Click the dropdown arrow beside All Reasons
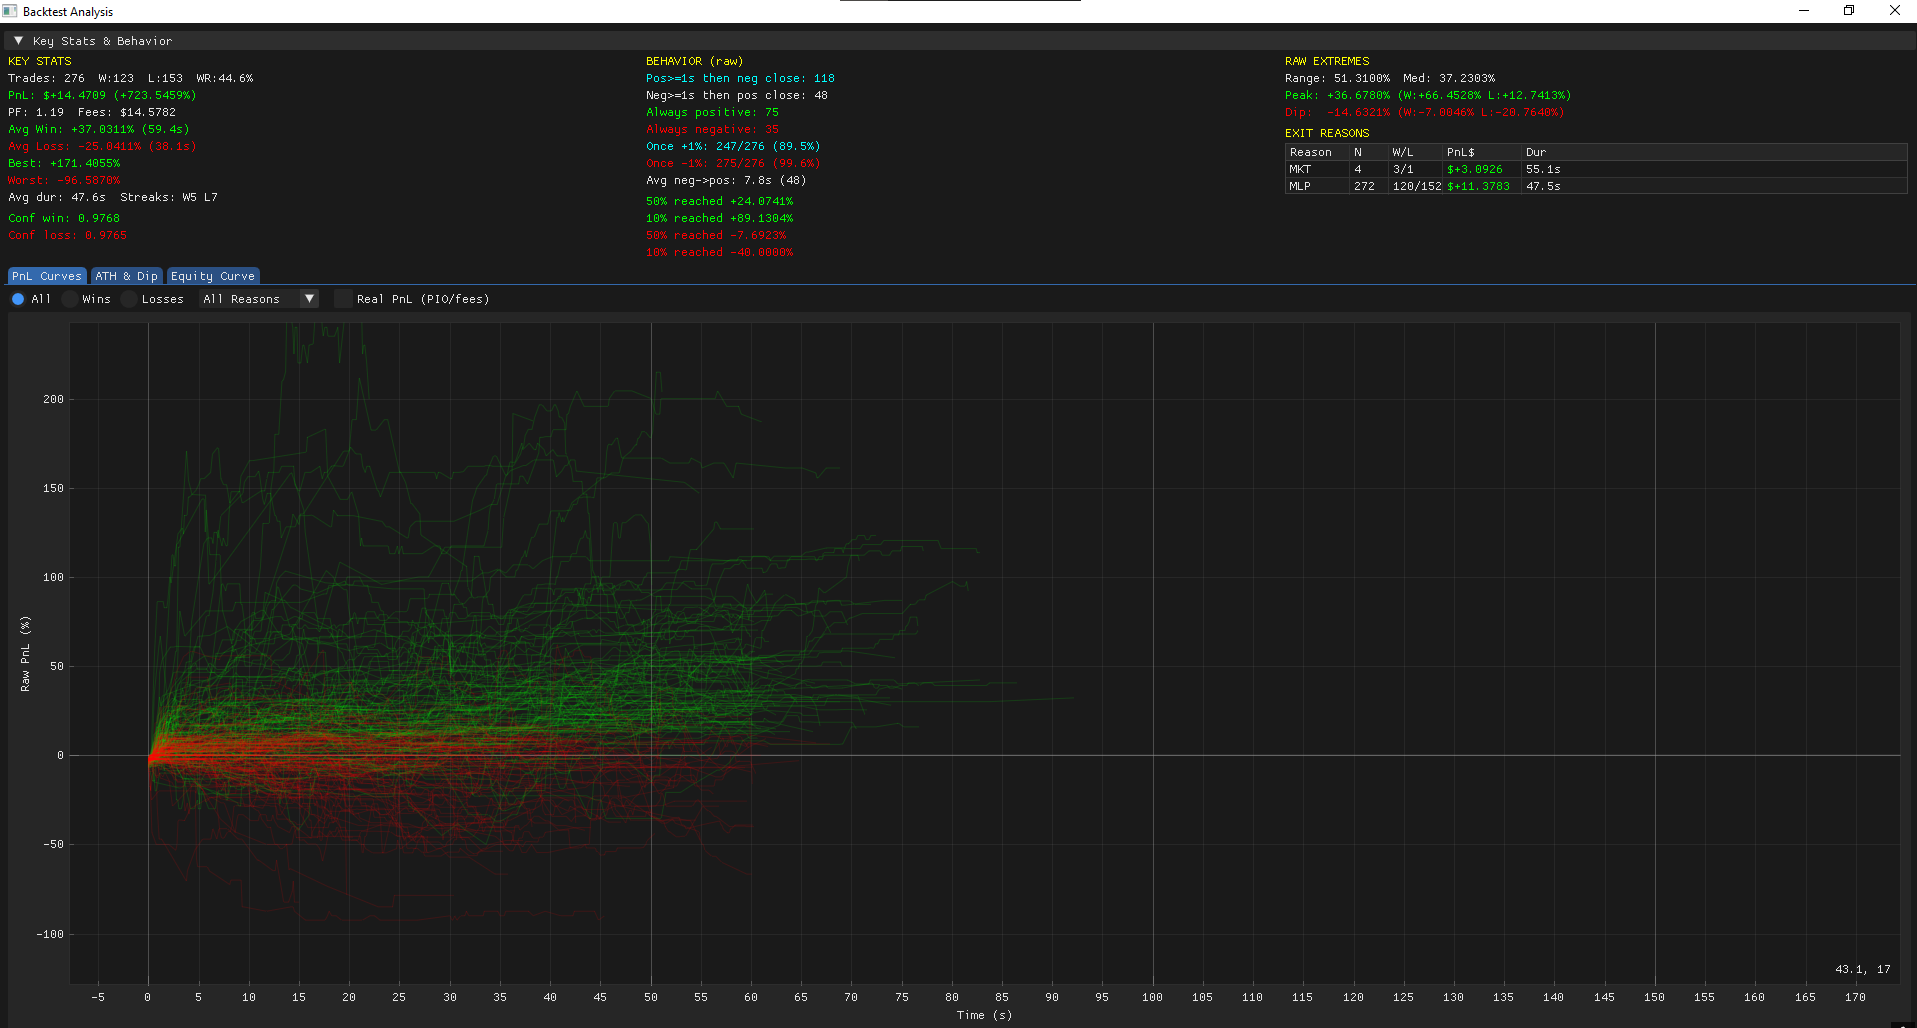Image resolution: width=1917 pixels, height=1028 pixels. click(x=310, y=298)
